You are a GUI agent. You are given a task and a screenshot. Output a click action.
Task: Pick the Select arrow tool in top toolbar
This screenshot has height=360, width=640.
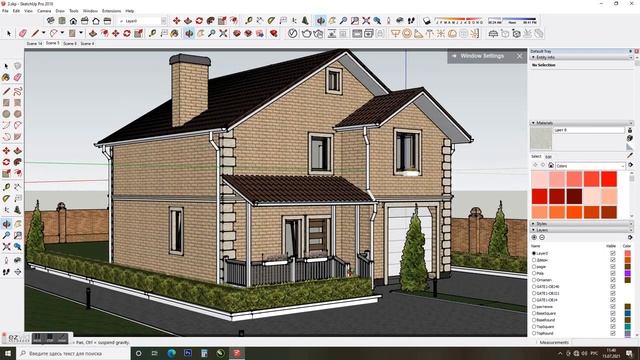9,33
